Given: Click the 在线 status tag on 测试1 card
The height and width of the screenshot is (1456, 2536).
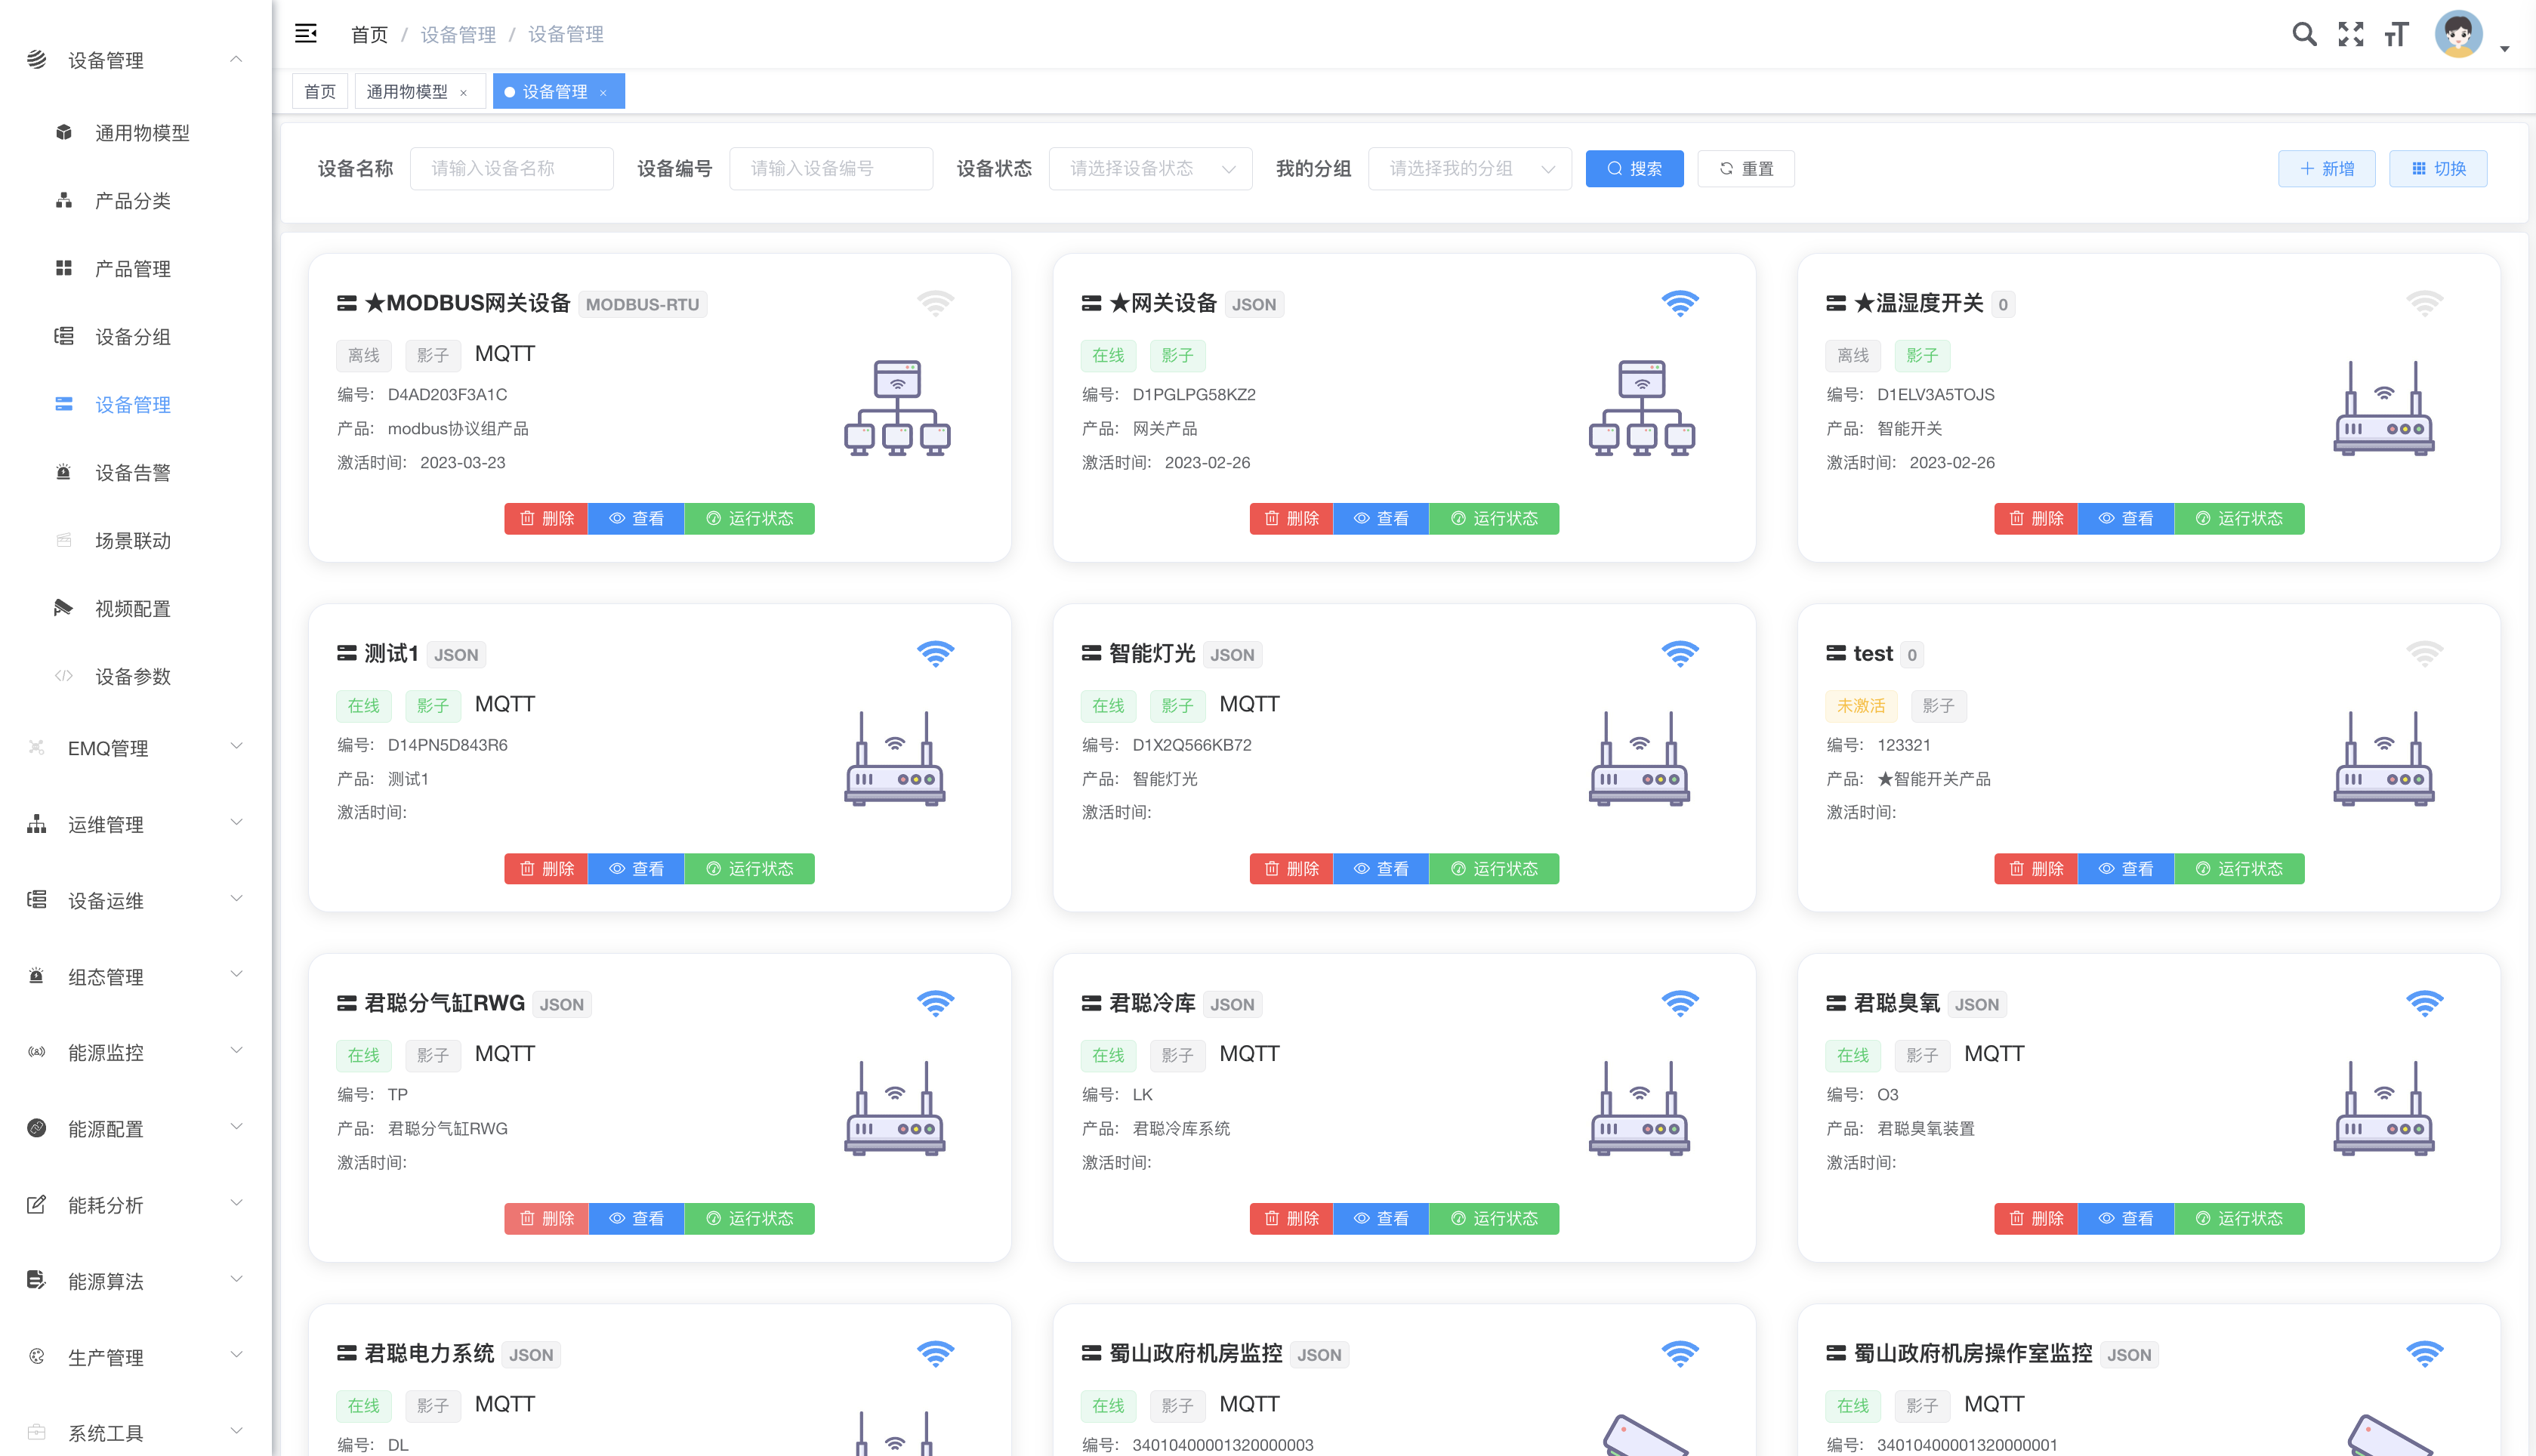Looking at the screenshot, I should pyautogui.click(x=363, y=706).
